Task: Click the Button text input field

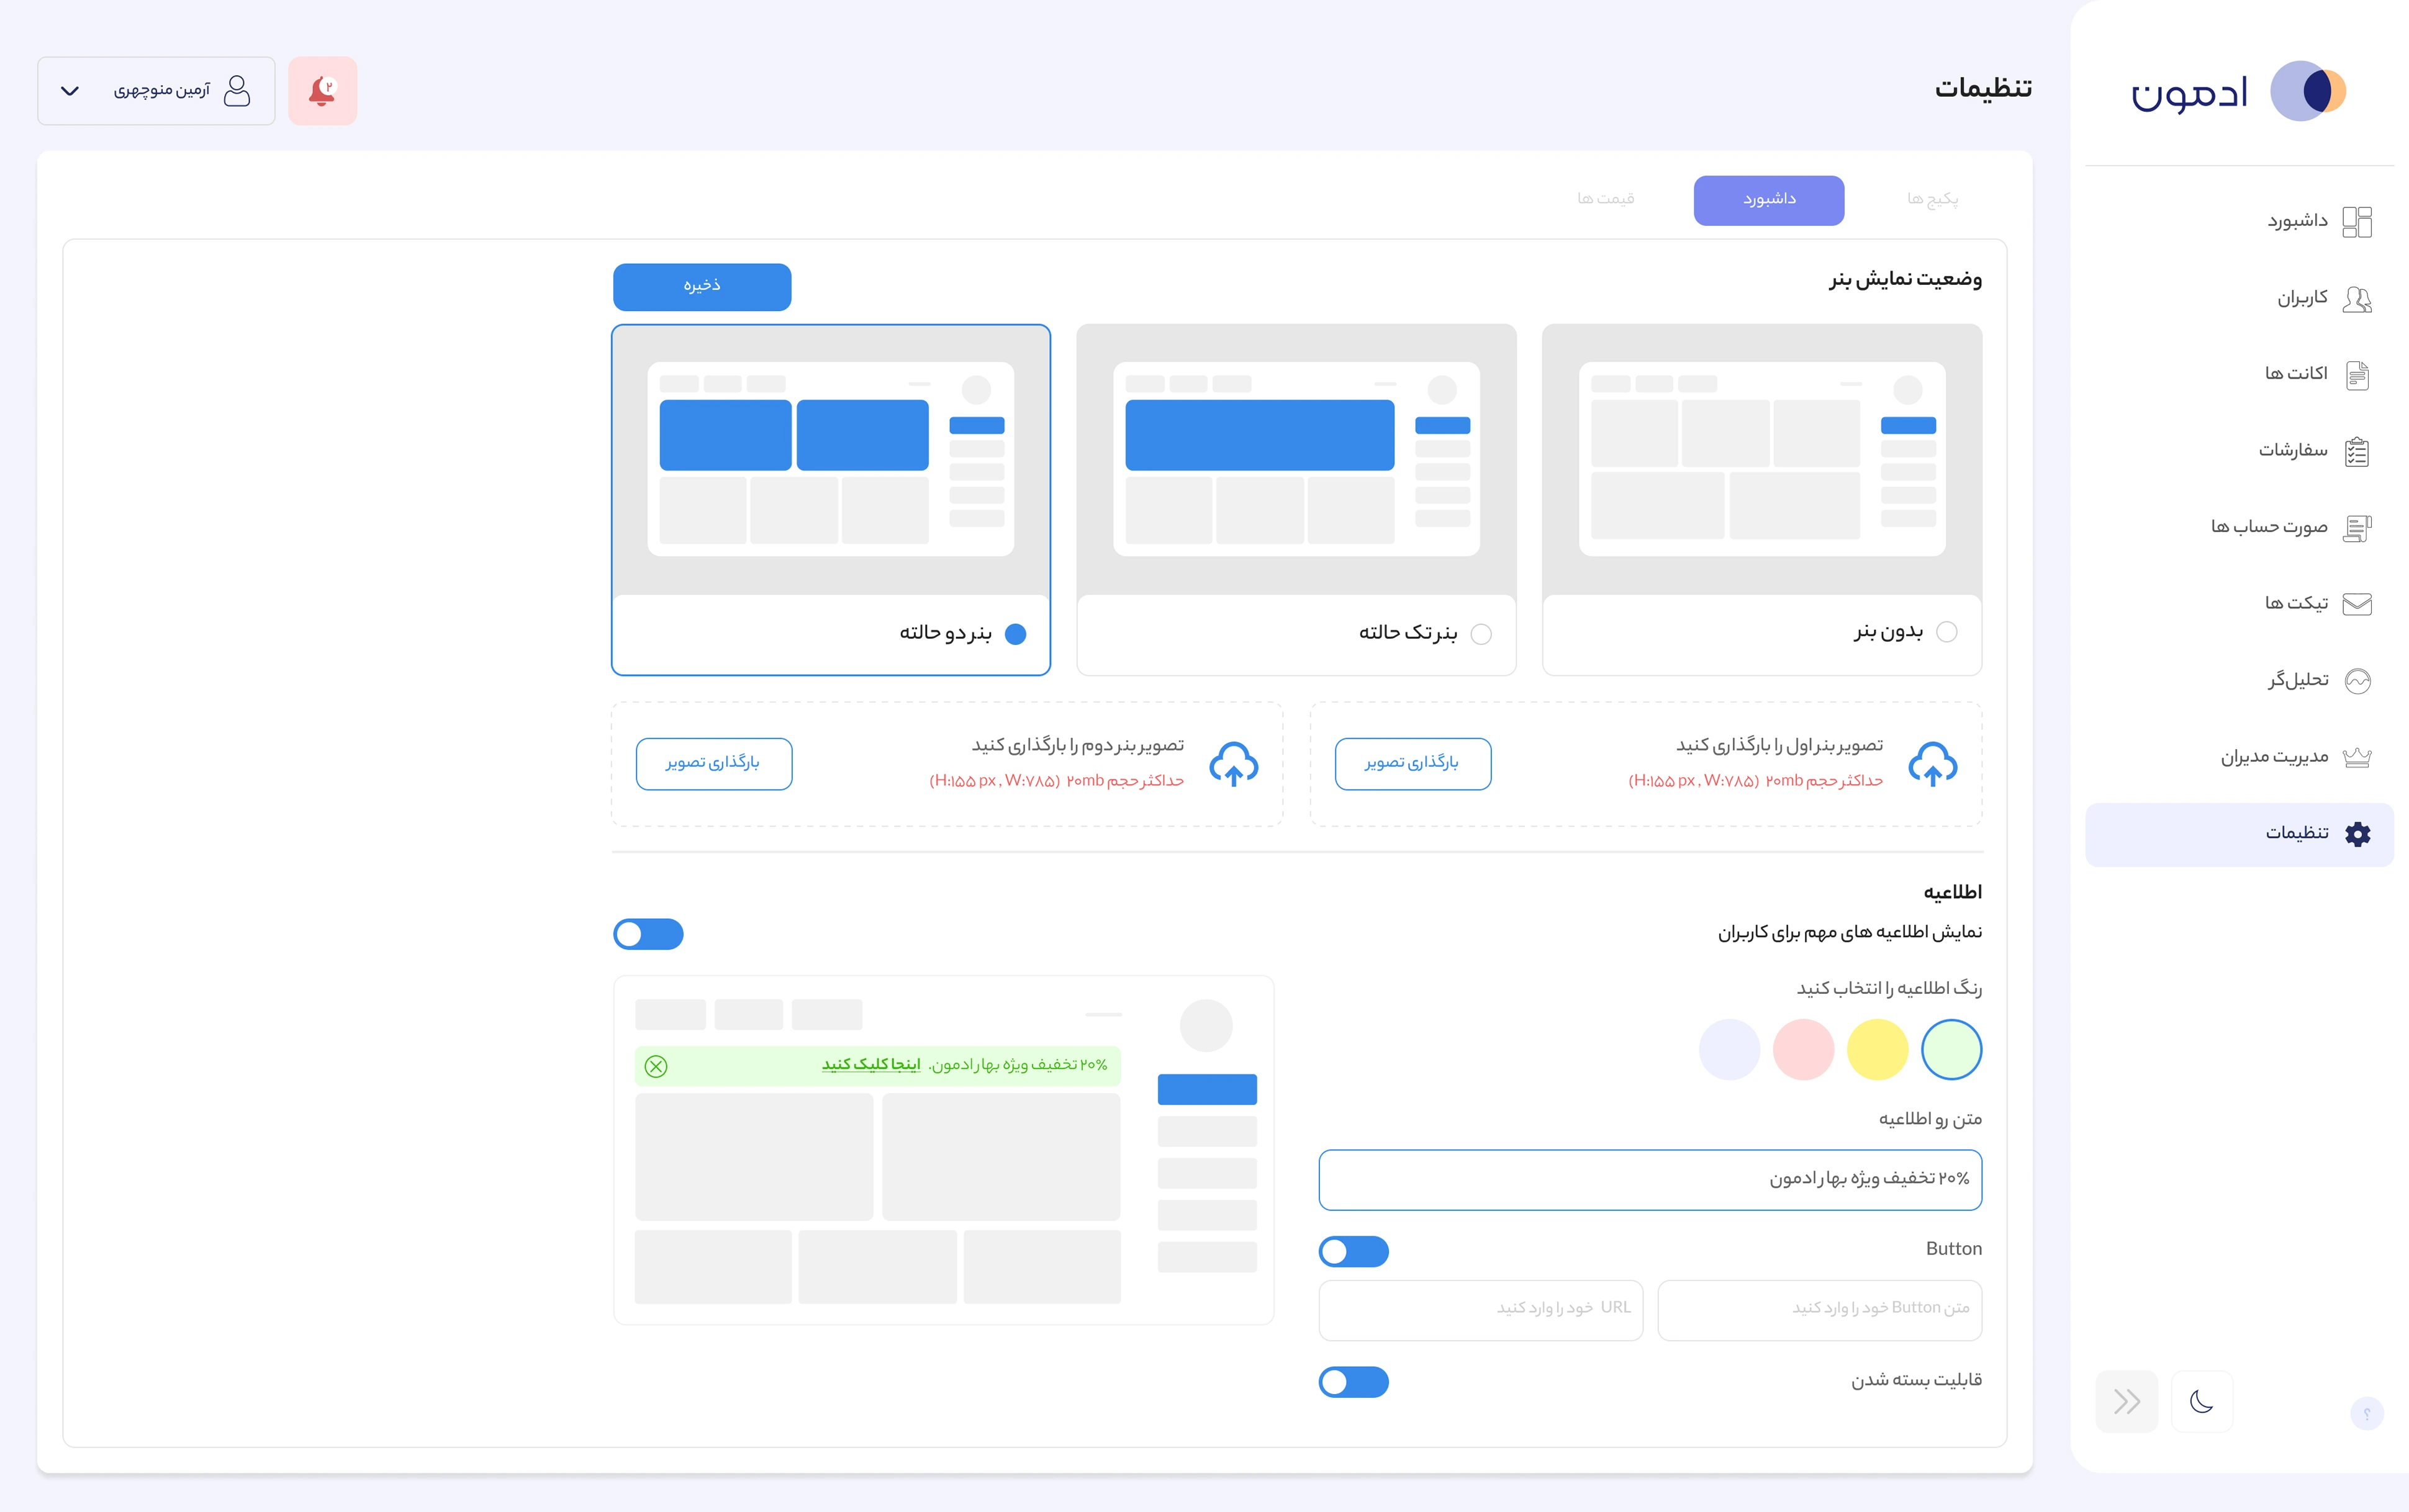Action: coord(1819,1310)
